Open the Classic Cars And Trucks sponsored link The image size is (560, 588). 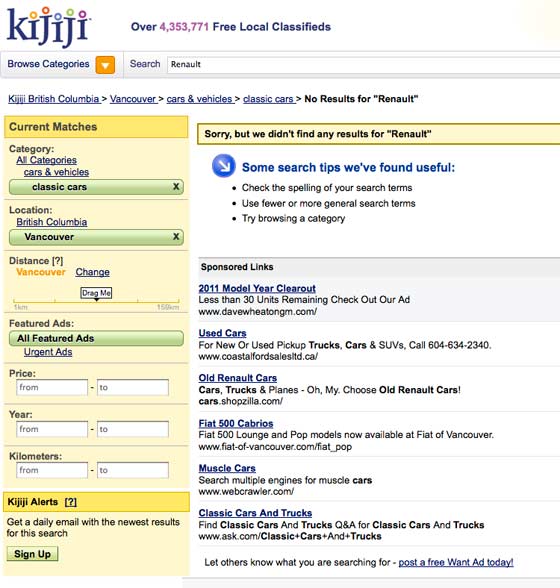point(255,513)
